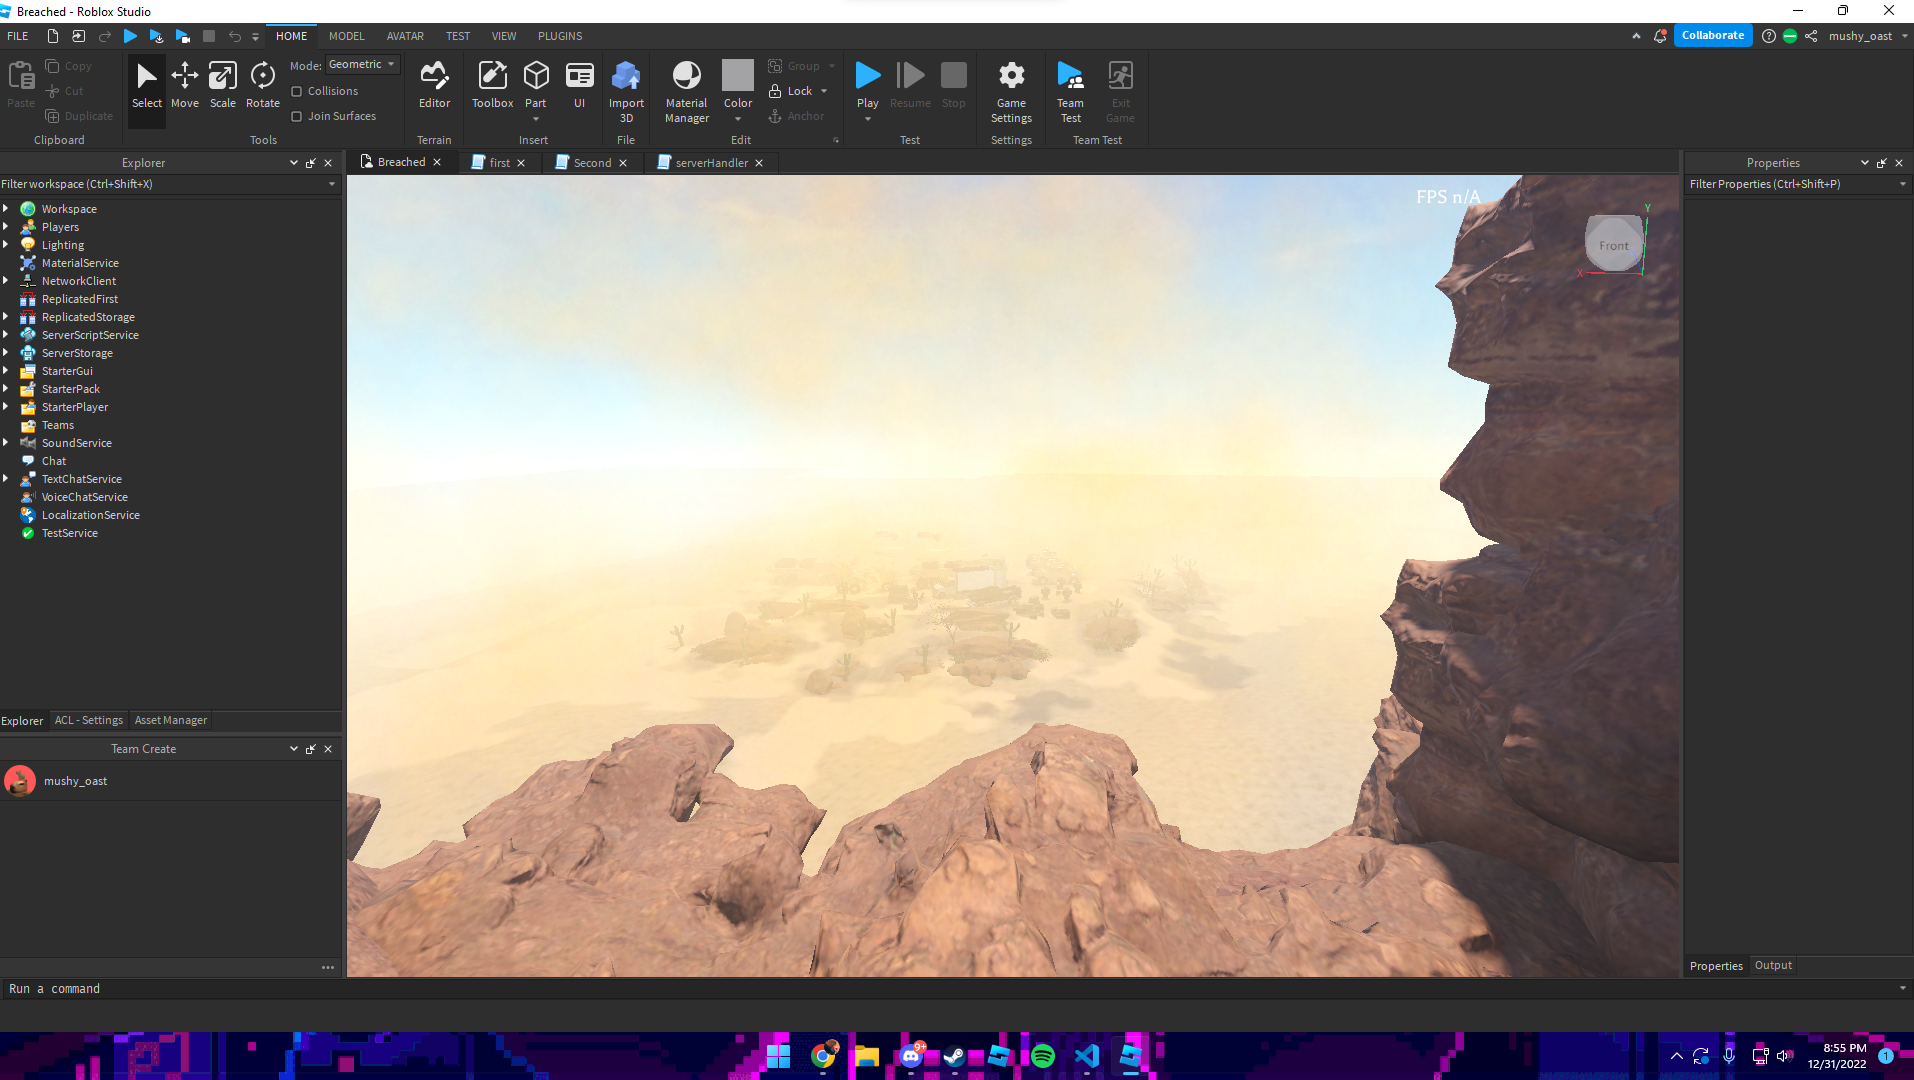Enable the Join Surfaces checkbox
This screenshot has height=1080, width=1914.
[297, 116]
